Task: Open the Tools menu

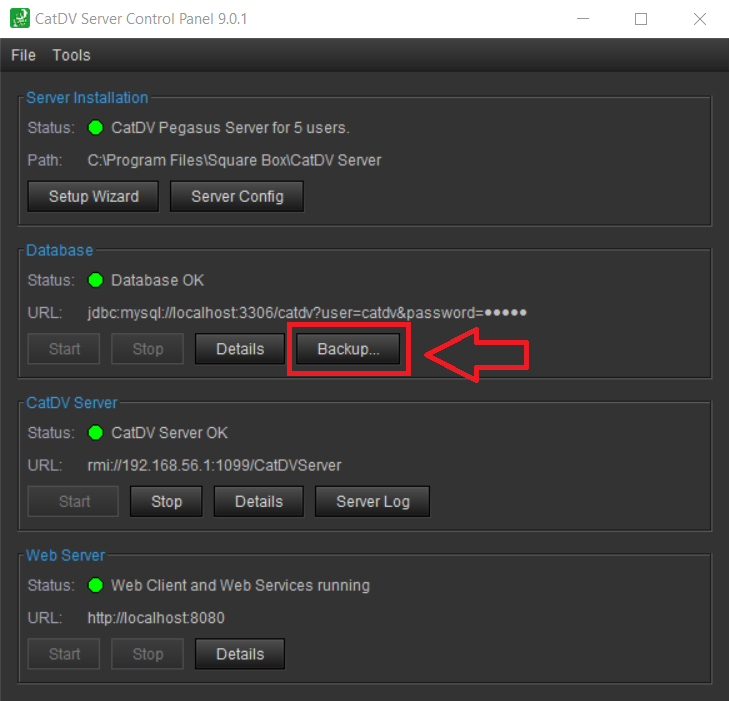Action: point(71,55)
